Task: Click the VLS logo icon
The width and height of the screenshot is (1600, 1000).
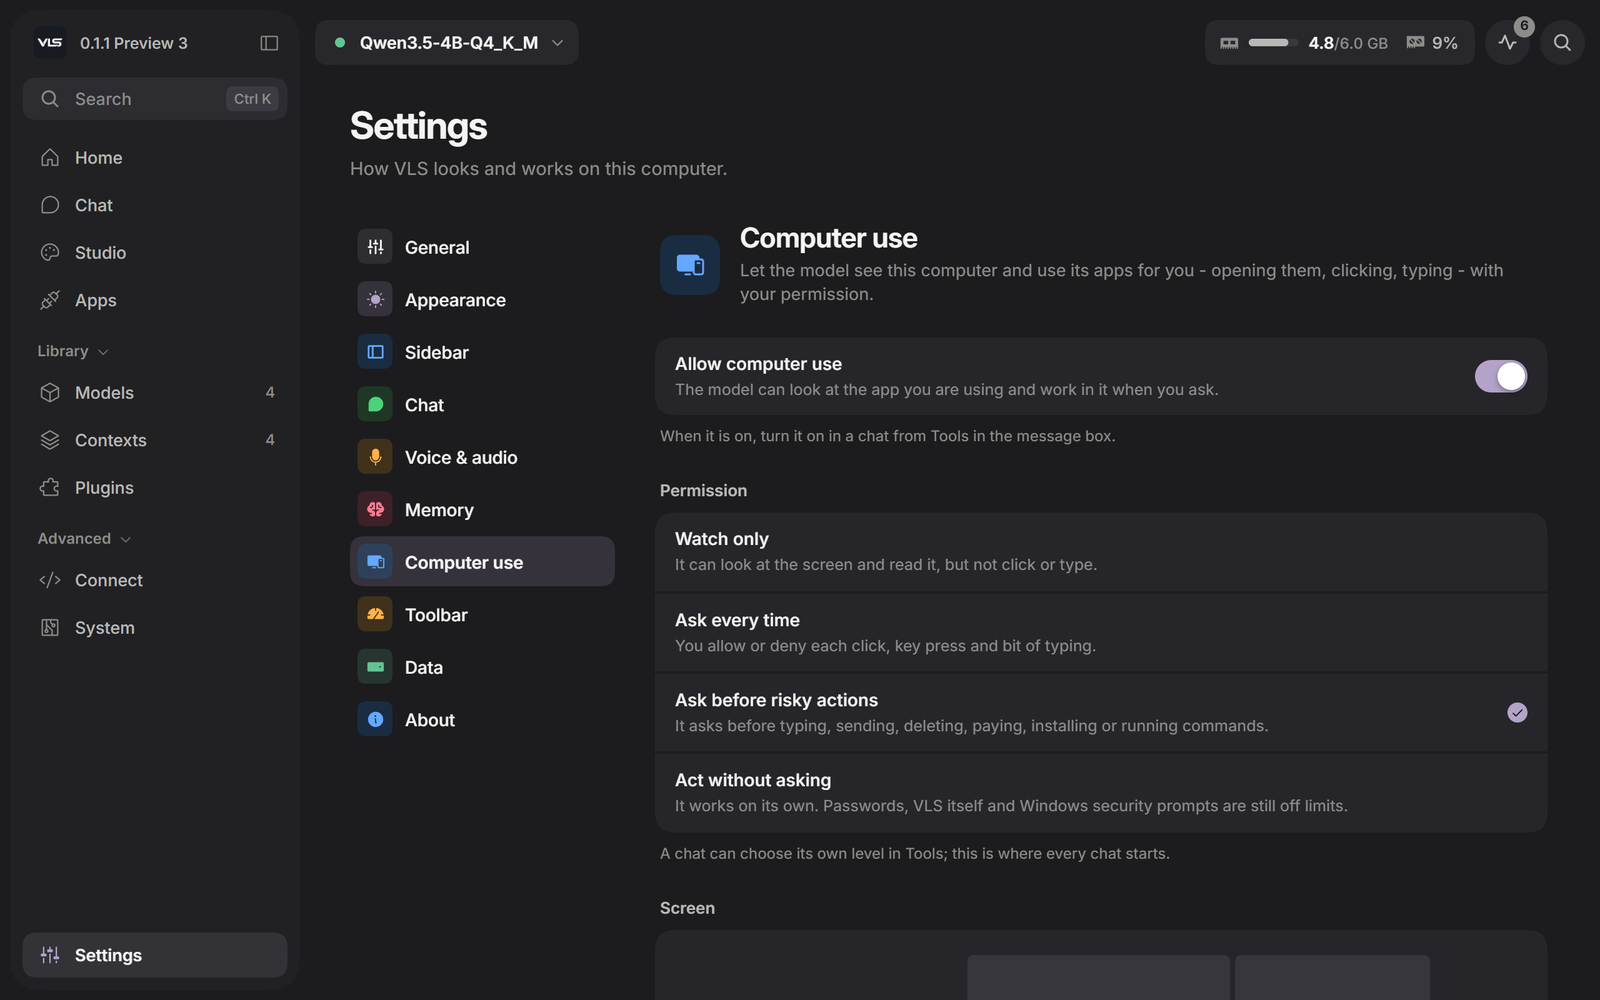Action: pyautogui.click(x=50, y=43)
